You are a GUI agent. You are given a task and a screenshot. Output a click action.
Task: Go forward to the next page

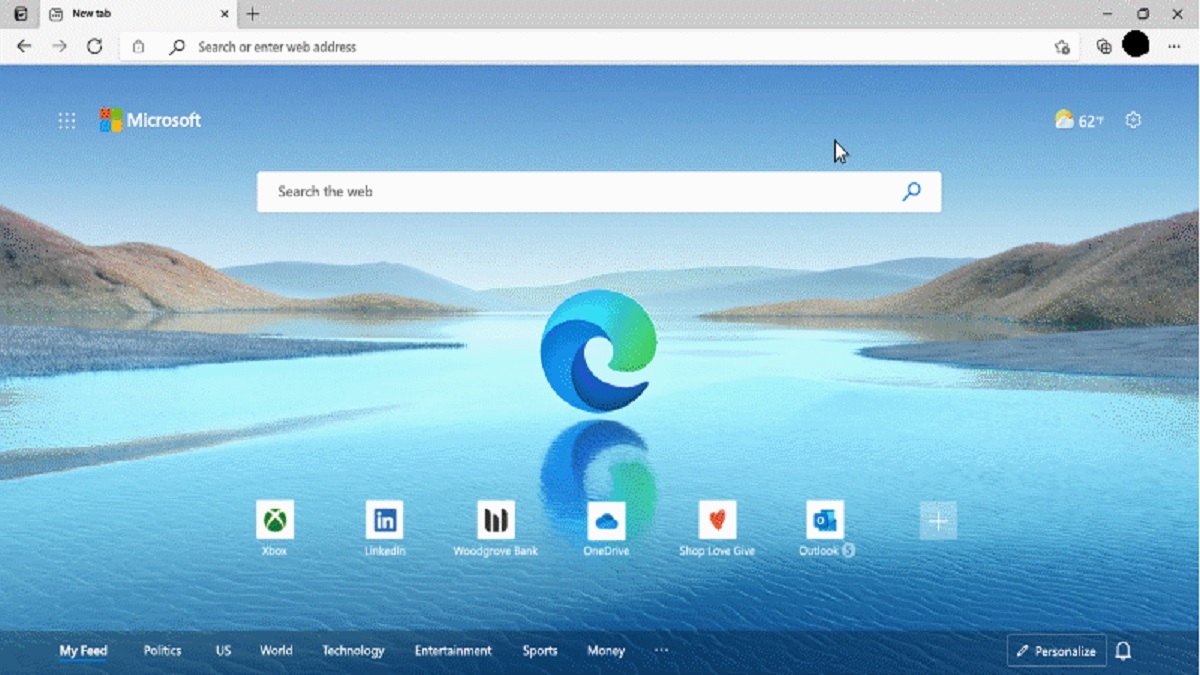[59, 46]
